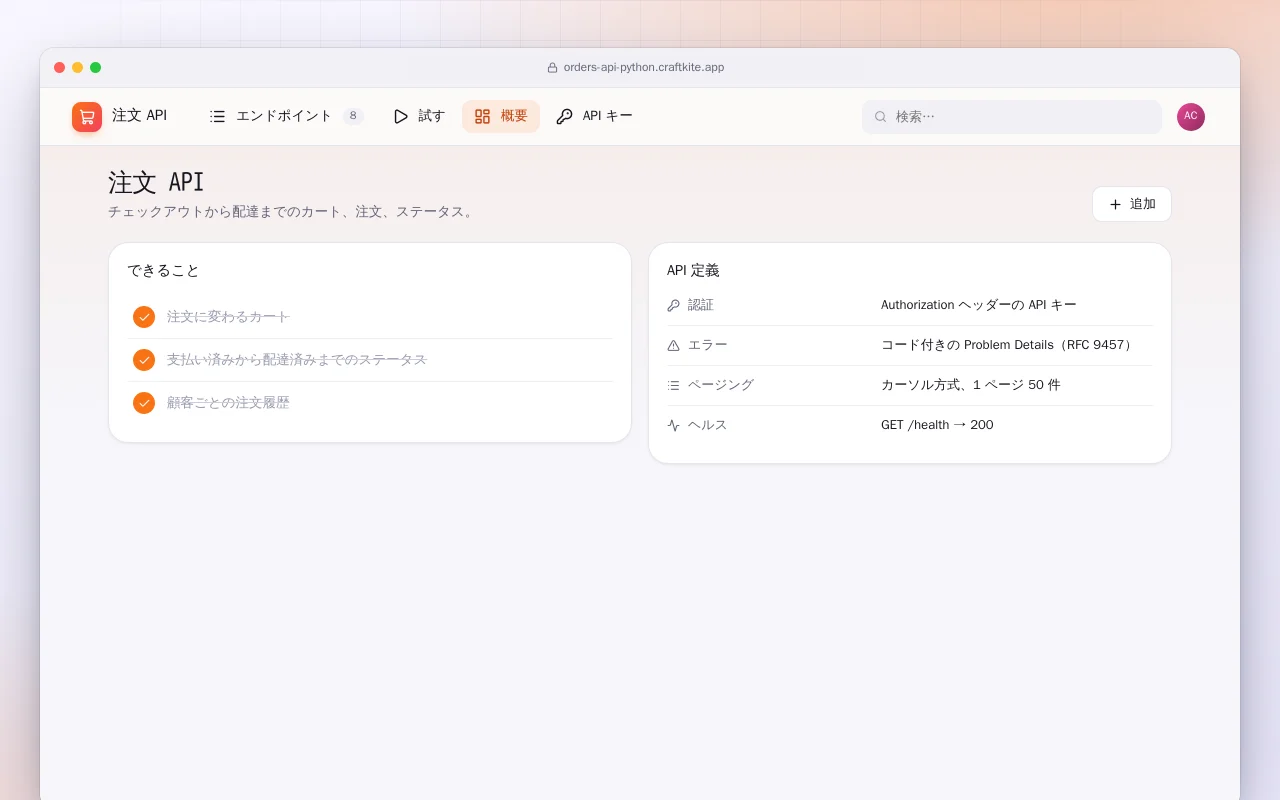Uncheck the 顧客ごとの注文履歴 item

(x=144, y=403)
